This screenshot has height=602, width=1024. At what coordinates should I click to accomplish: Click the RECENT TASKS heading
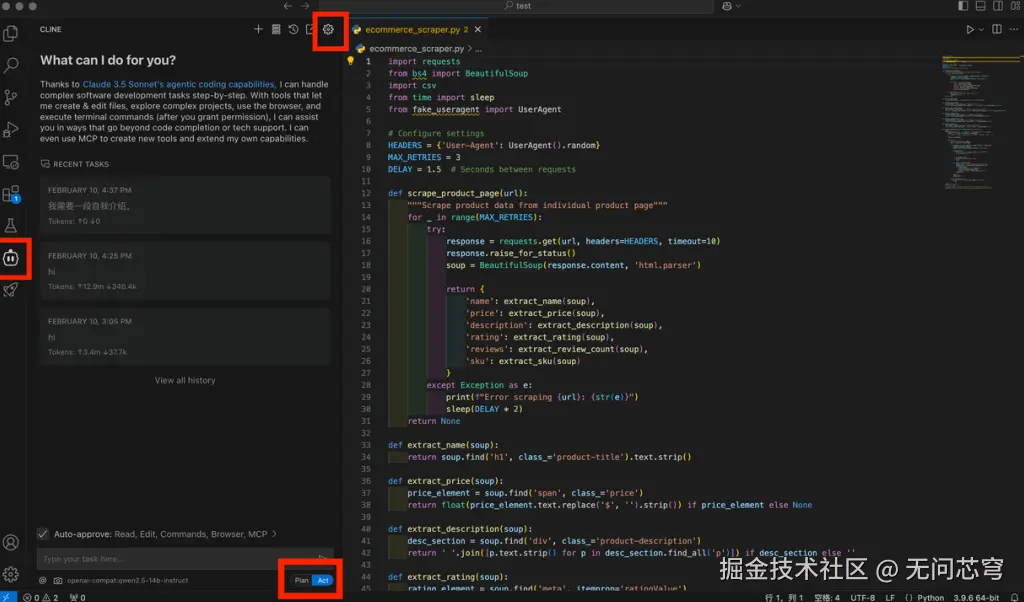pos(81,164)
